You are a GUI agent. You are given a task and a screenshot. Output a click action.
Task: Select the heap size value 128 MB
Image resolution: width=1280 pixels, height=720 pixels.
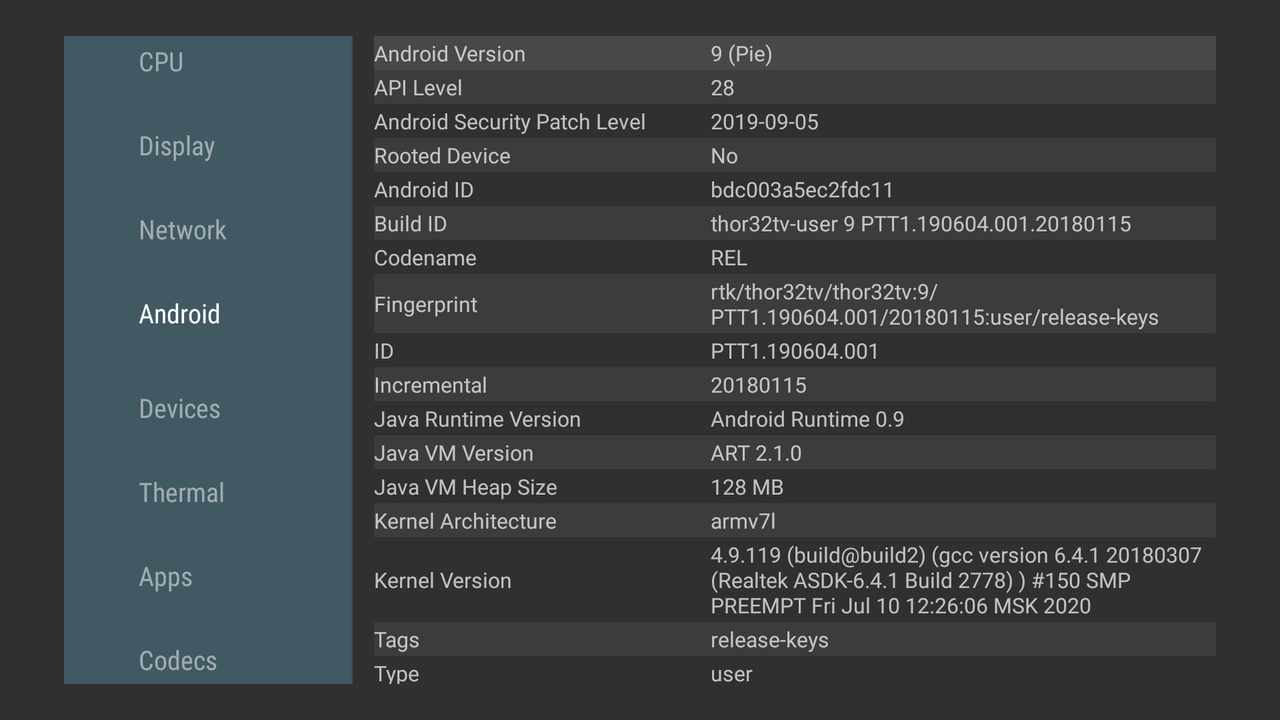click(x=747, y=487)
